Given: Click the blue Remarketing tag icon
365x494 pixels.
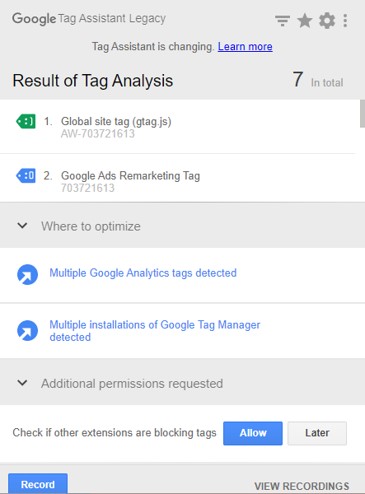Looking at the screenshot, I should 26,176.
